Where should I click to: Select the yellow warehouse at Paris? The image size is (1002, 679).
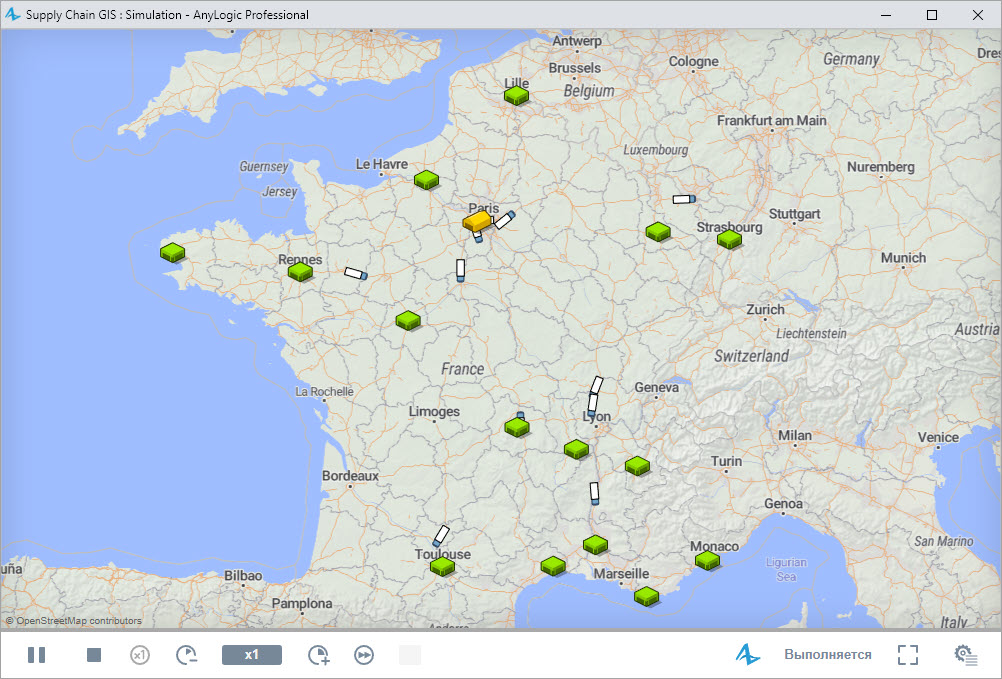(x=477, y=222)
